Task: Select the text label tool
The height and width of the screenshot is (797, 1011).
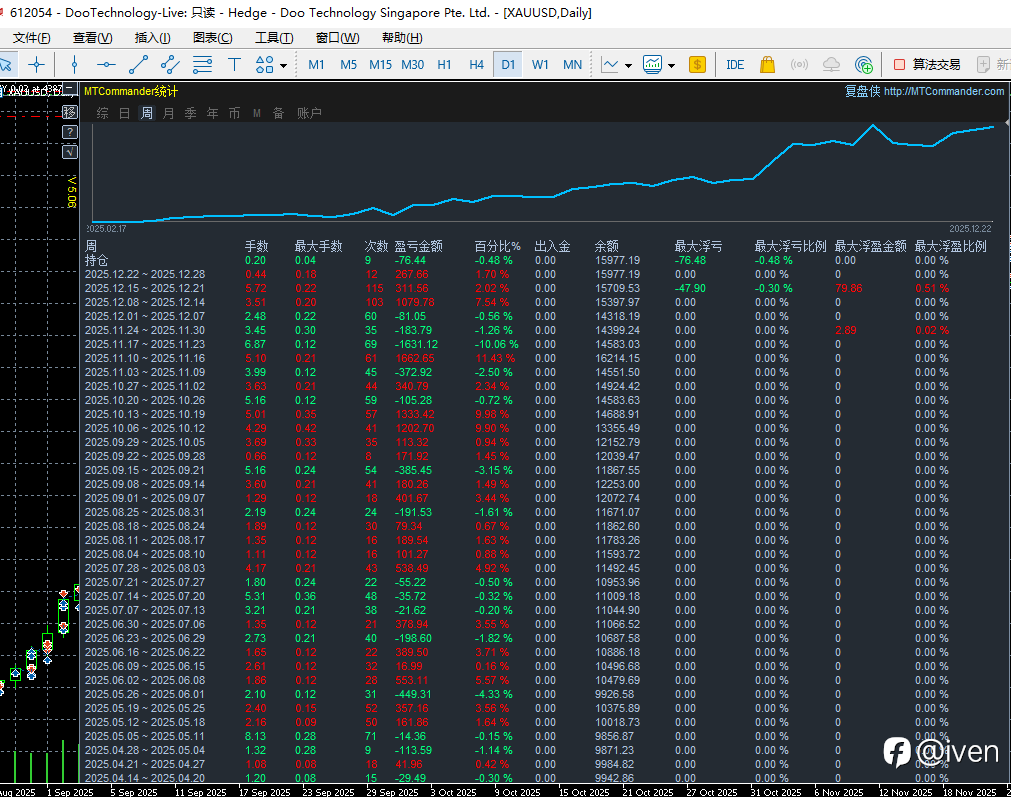Action: pos(234,65)
